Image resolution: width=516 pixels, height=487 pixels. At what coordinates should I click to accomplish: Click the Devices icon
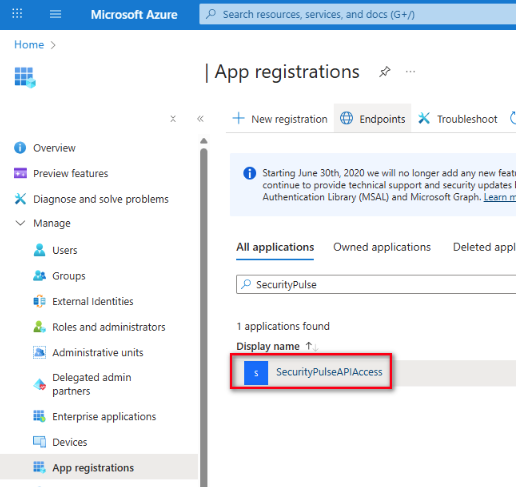click(x=39, y=442)
